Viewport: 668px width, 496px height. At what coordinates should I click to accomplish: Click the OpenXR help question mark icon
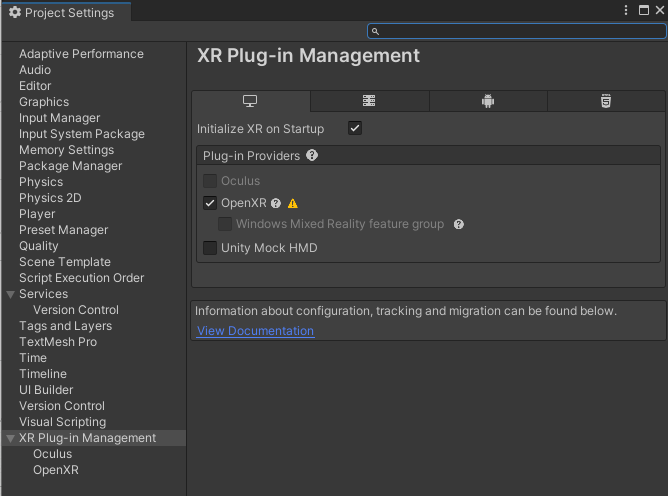point(276,203)
